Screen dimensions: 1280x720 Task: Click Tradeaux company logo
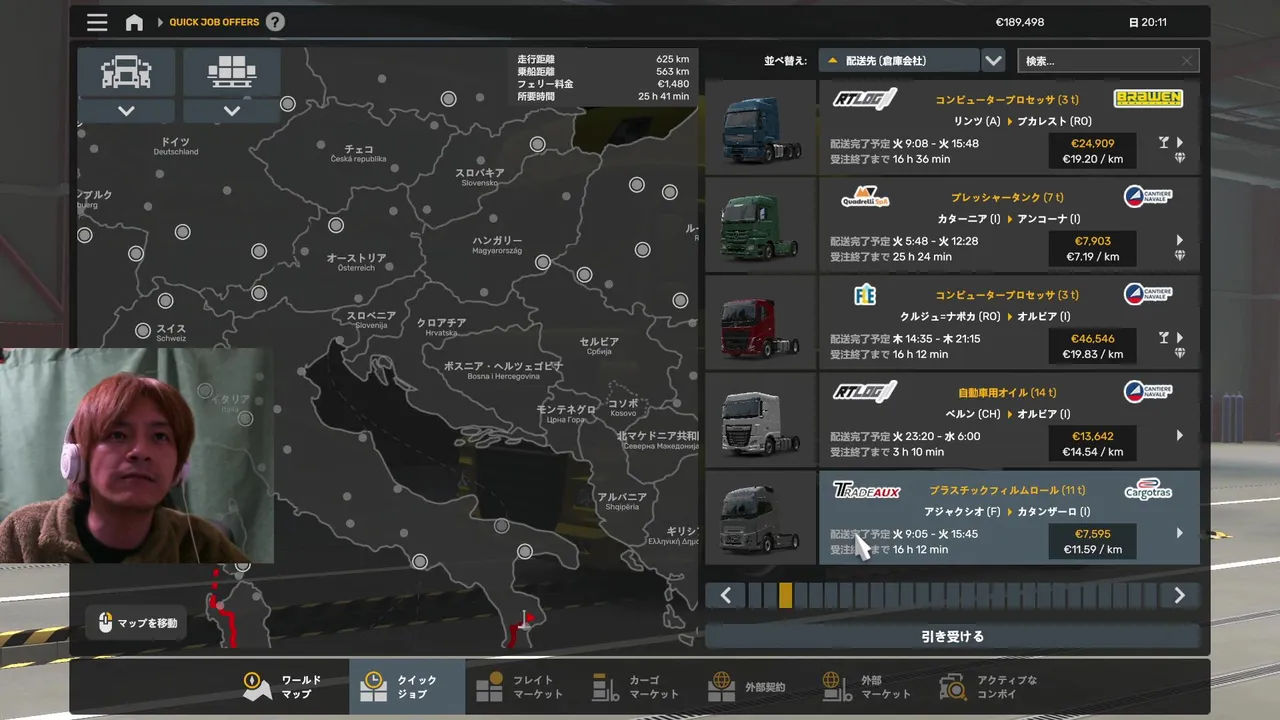[866, 491]
